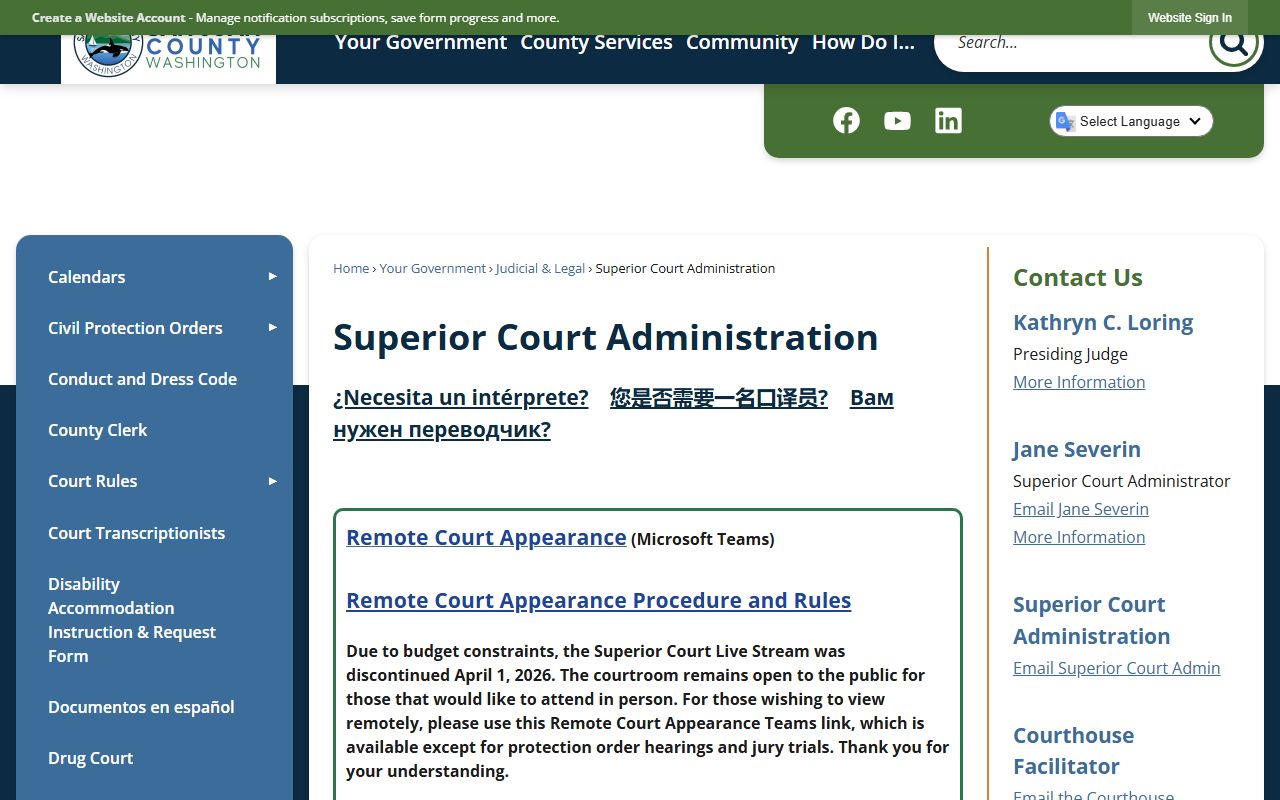The image size is (1280, 800).
Task: Click Create a Website Account link
Action: pyautogui.click(x=108, y=18)
